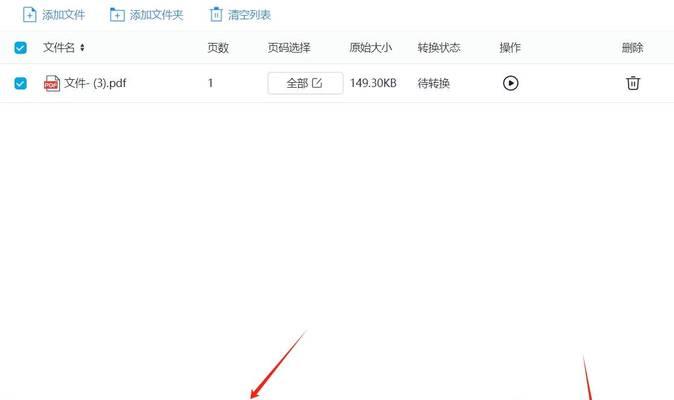Click the 清空列表 clear list trash icon

[x=216, y=15]
